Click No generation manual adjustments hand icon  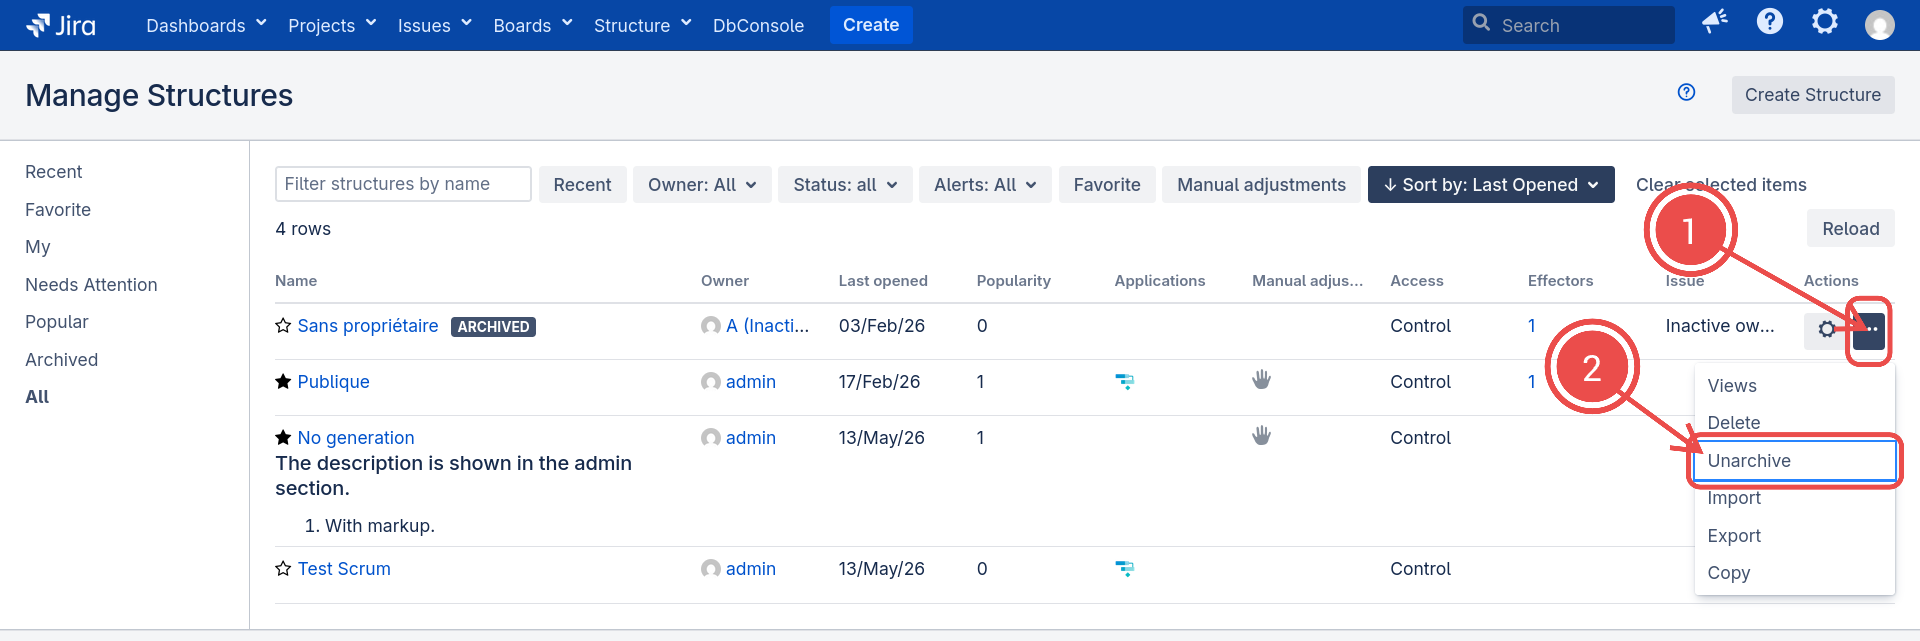tap(1262, 436)
